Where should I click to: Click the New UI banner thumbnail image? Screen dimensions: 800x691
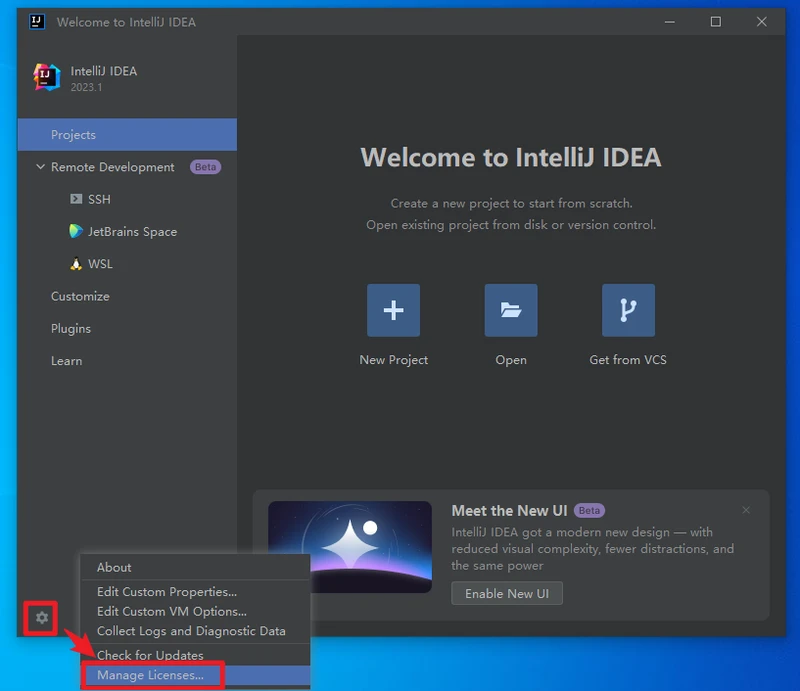[350, 547]
